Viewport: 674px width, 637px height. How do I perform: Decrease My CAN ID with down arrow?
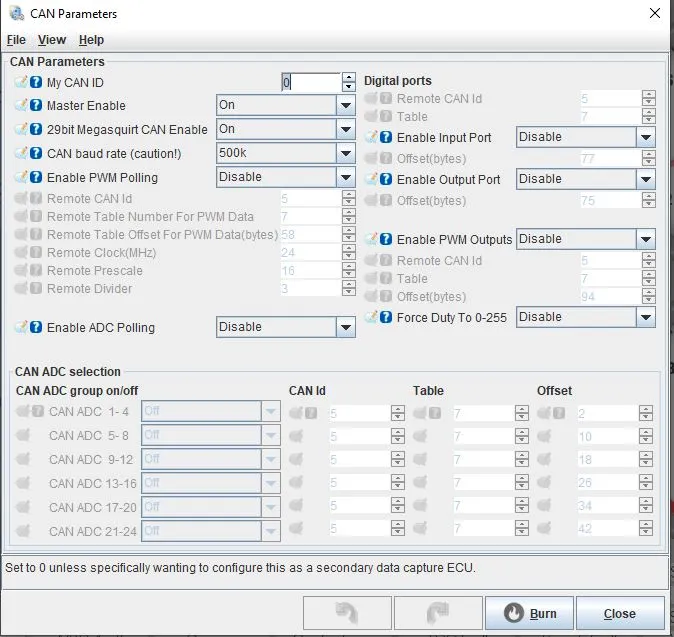coord(349,87)
